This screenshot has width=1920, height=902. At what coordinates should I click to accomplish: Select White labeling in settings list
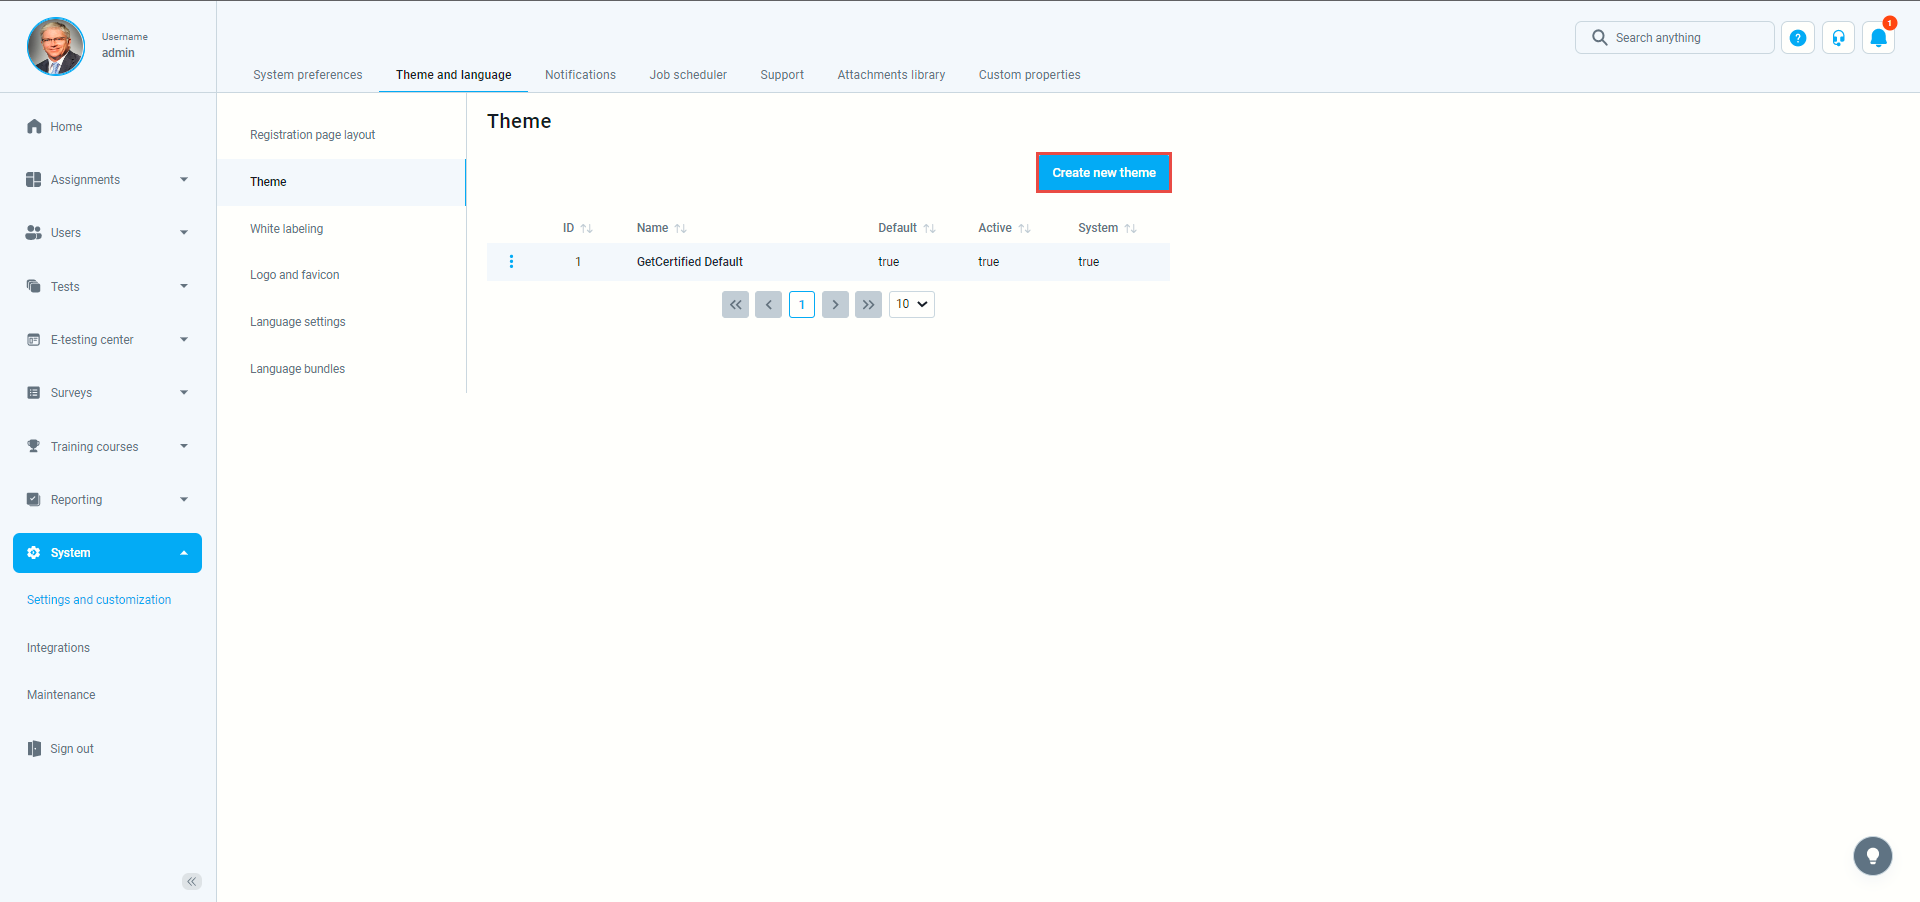[x=287, y=229]
